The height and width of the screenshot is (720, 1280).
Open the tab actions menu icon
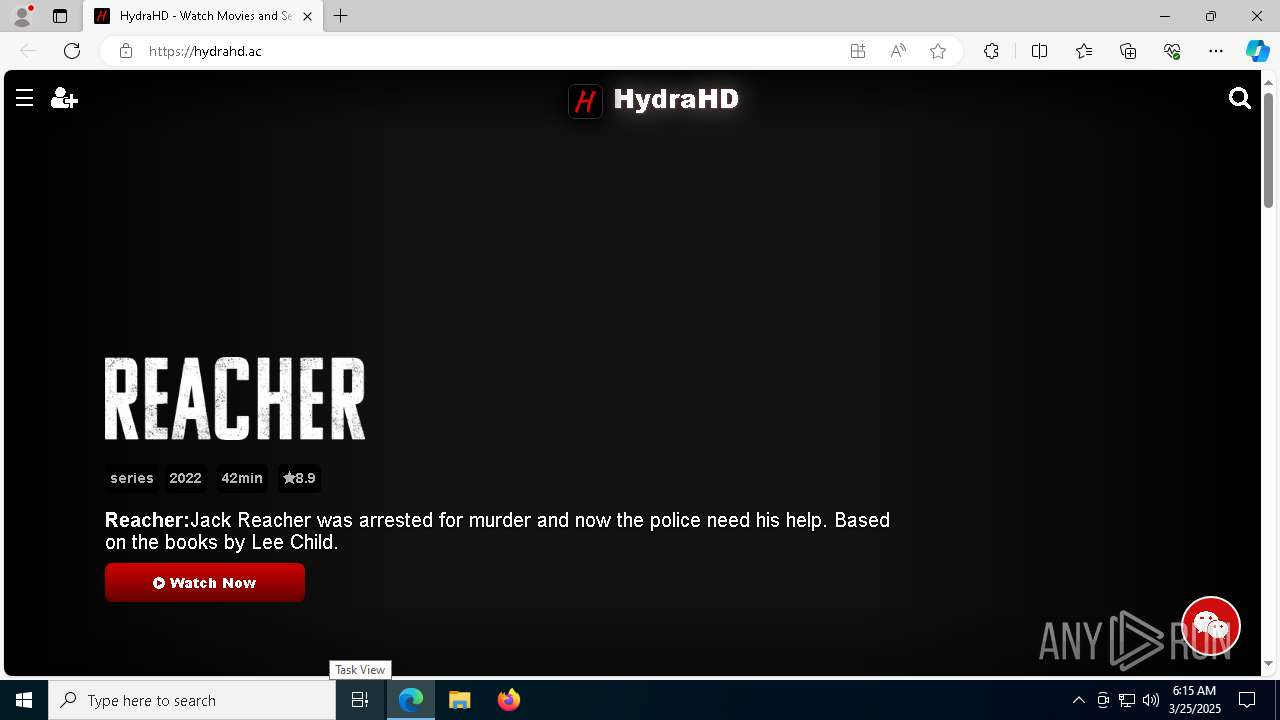60,16
